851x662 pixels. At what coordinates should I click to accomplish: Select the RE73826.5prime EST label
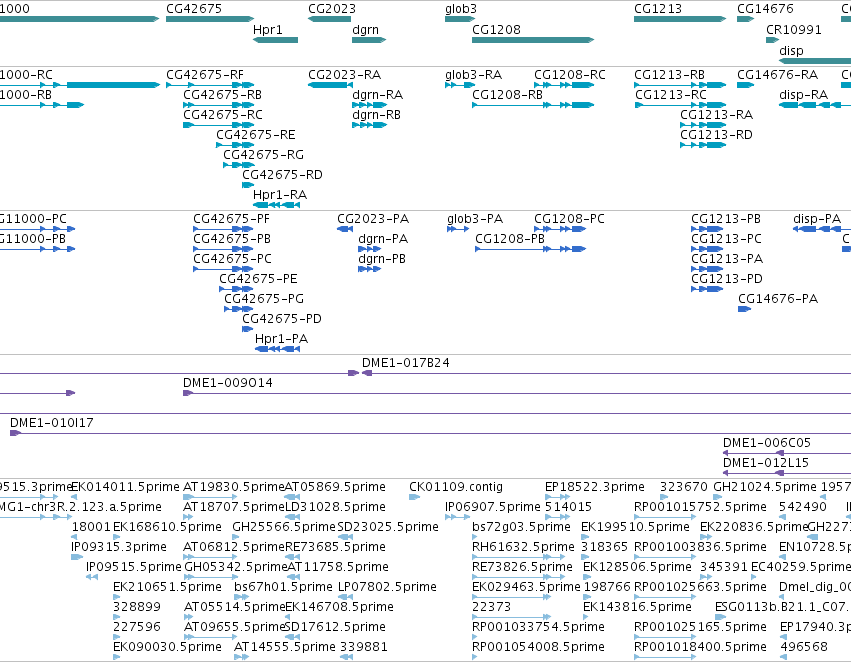click(x=522, y=567)
